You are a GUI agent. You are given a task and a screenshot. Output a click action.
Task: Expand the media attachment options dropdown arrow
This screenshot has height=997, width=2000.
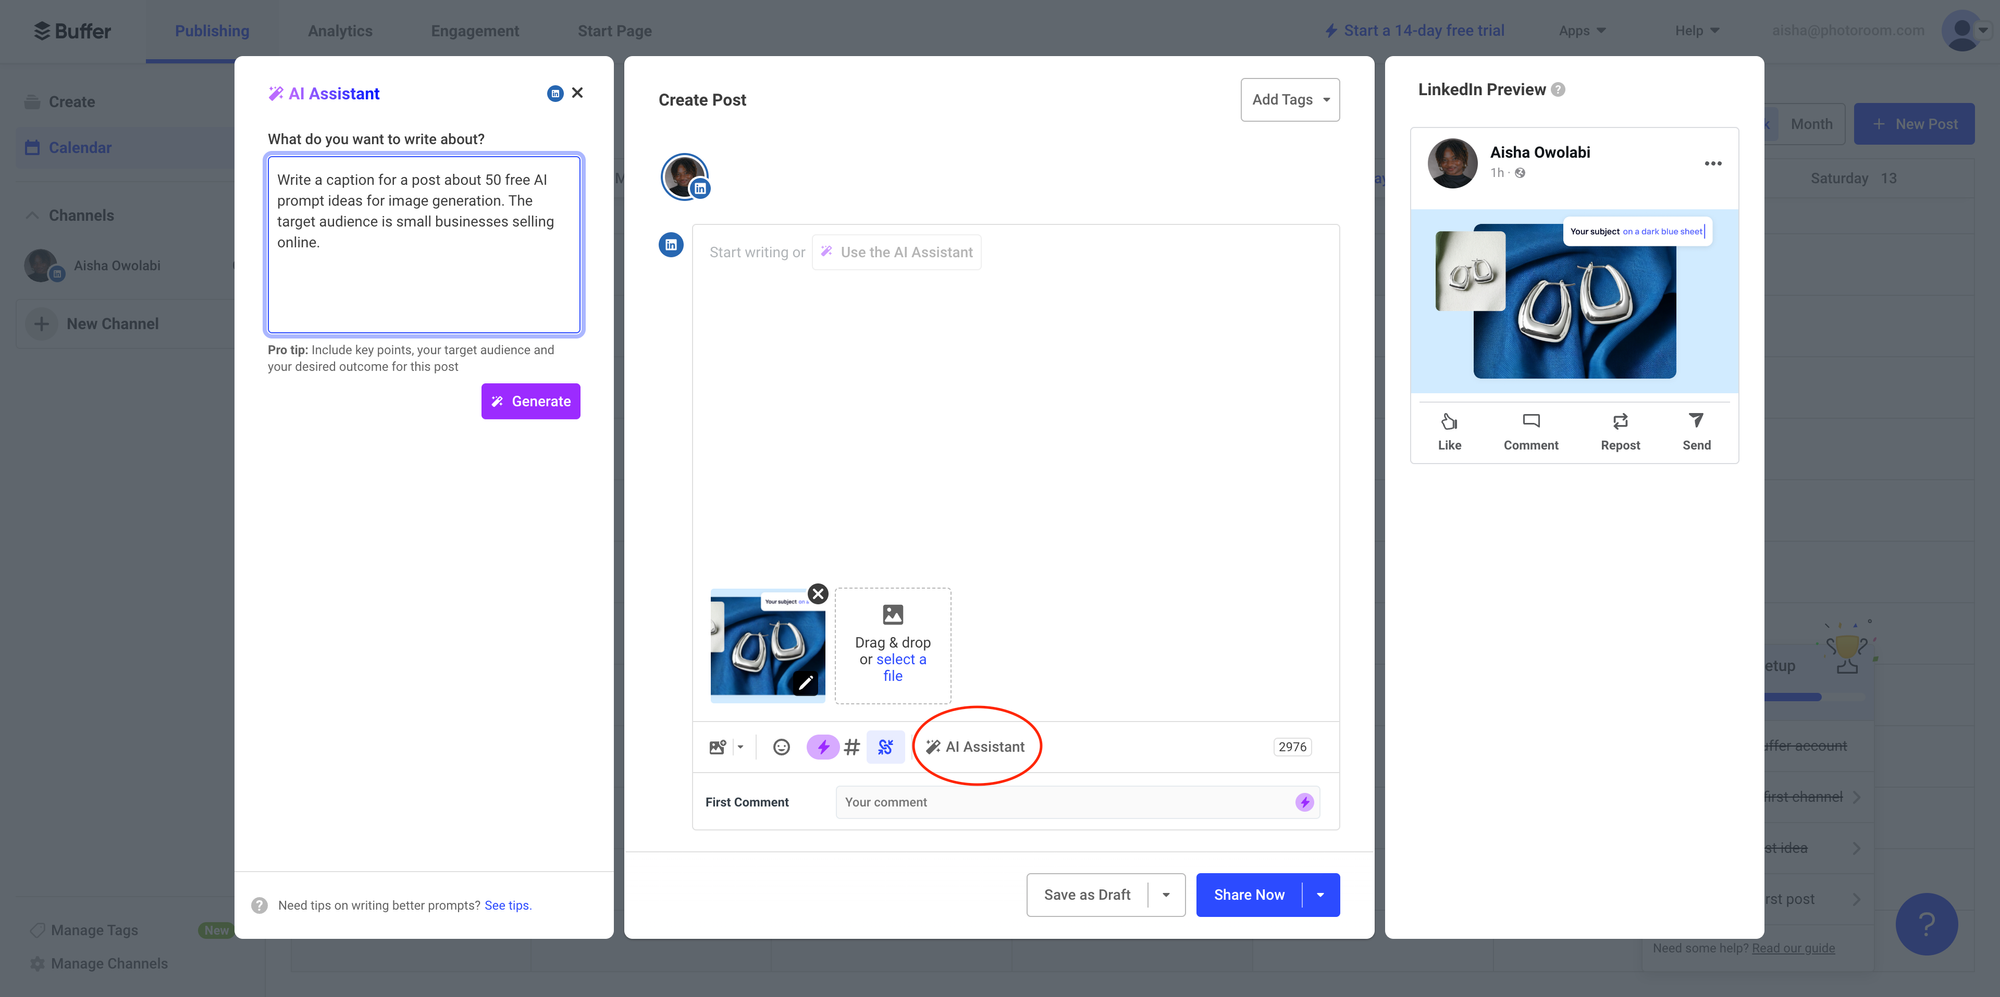point(740,747)
